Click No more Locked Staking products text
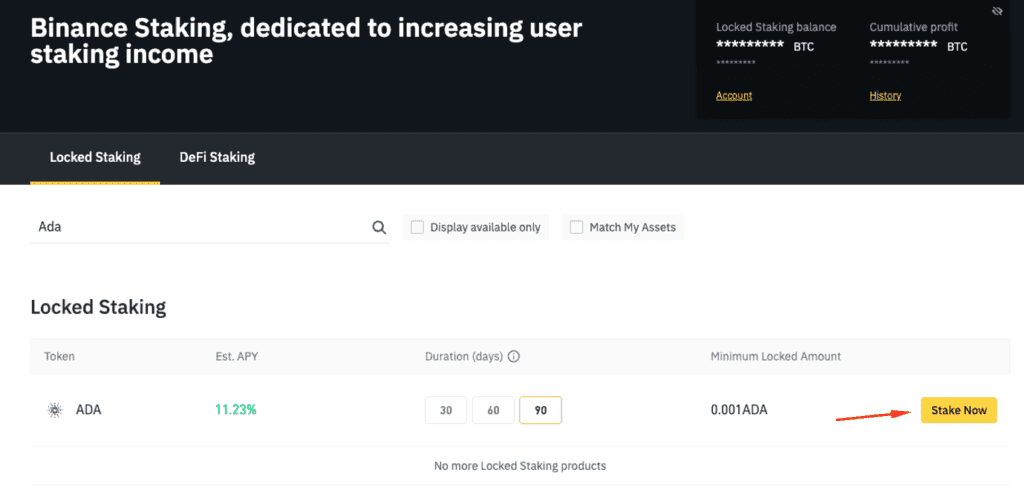The image size is (1024, 501). pos(520,466)
